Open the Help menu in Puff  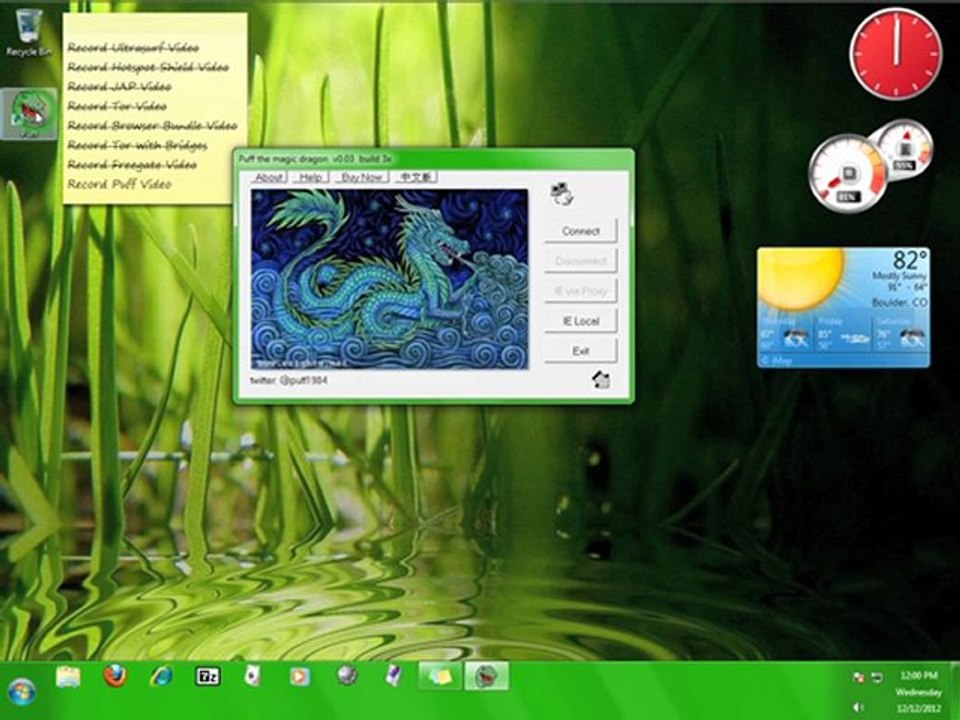coord(310,177)
